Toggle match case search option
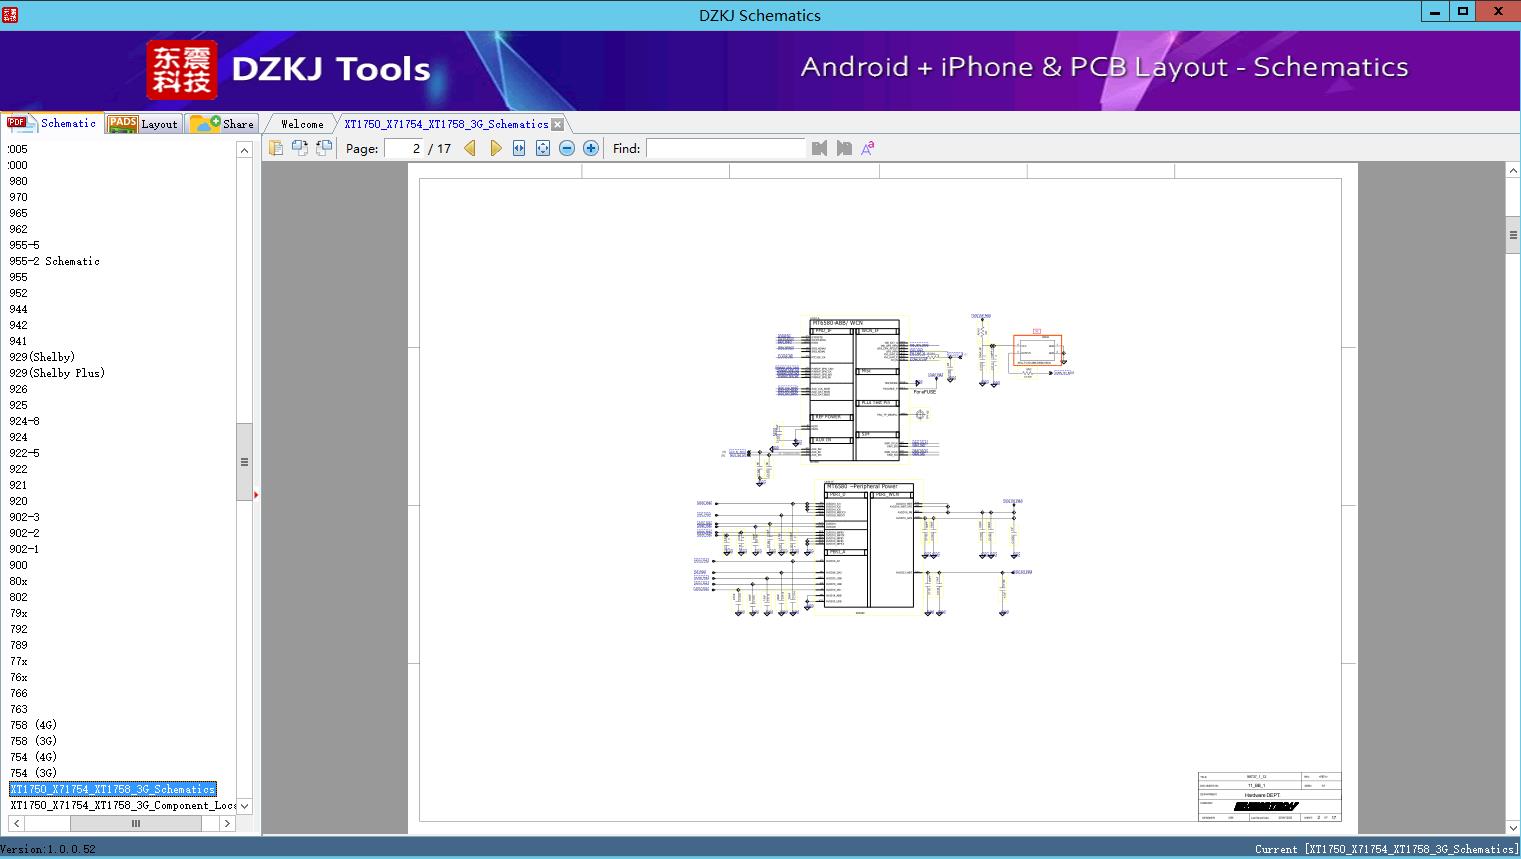Viewport: 1521px width, 859px height. (868, 148)
